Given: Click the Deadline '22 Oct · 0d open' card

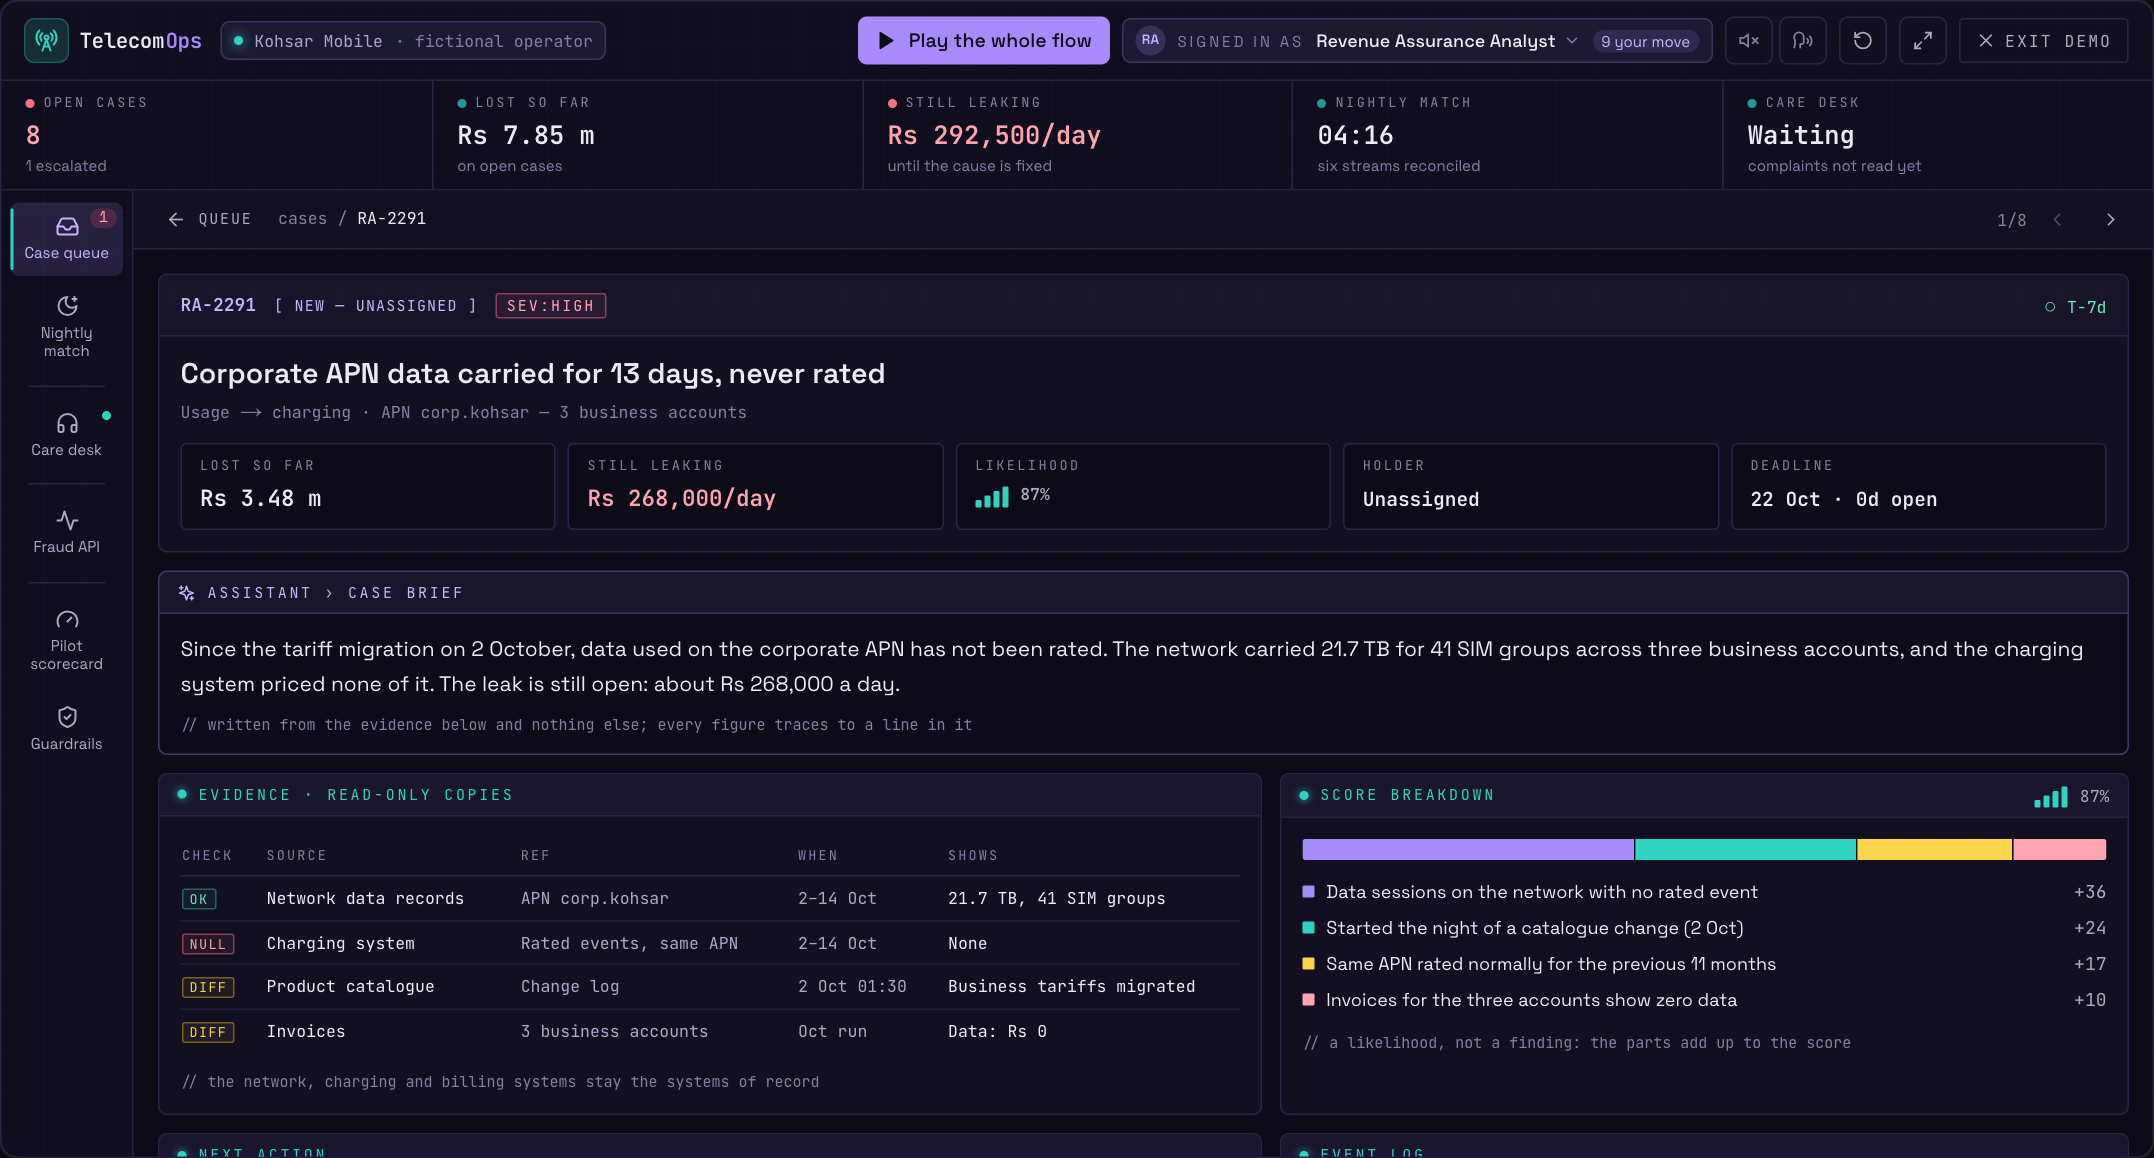Looking at the screenshot, I should point(1918,487).
